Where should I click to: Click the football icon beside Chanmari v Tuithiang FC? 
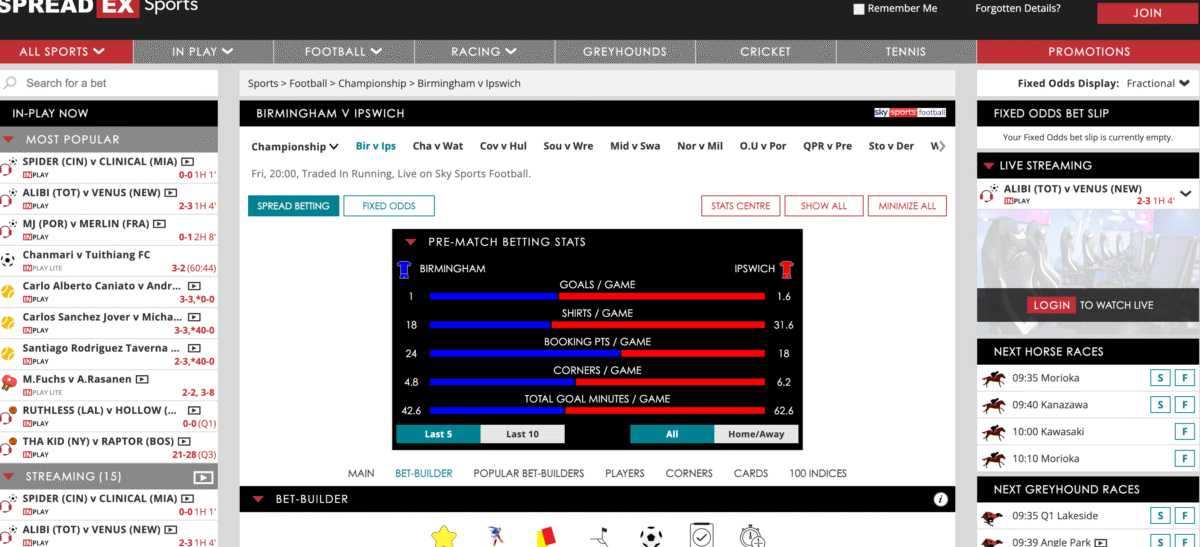pyautogui.click(x=8, y=260)
